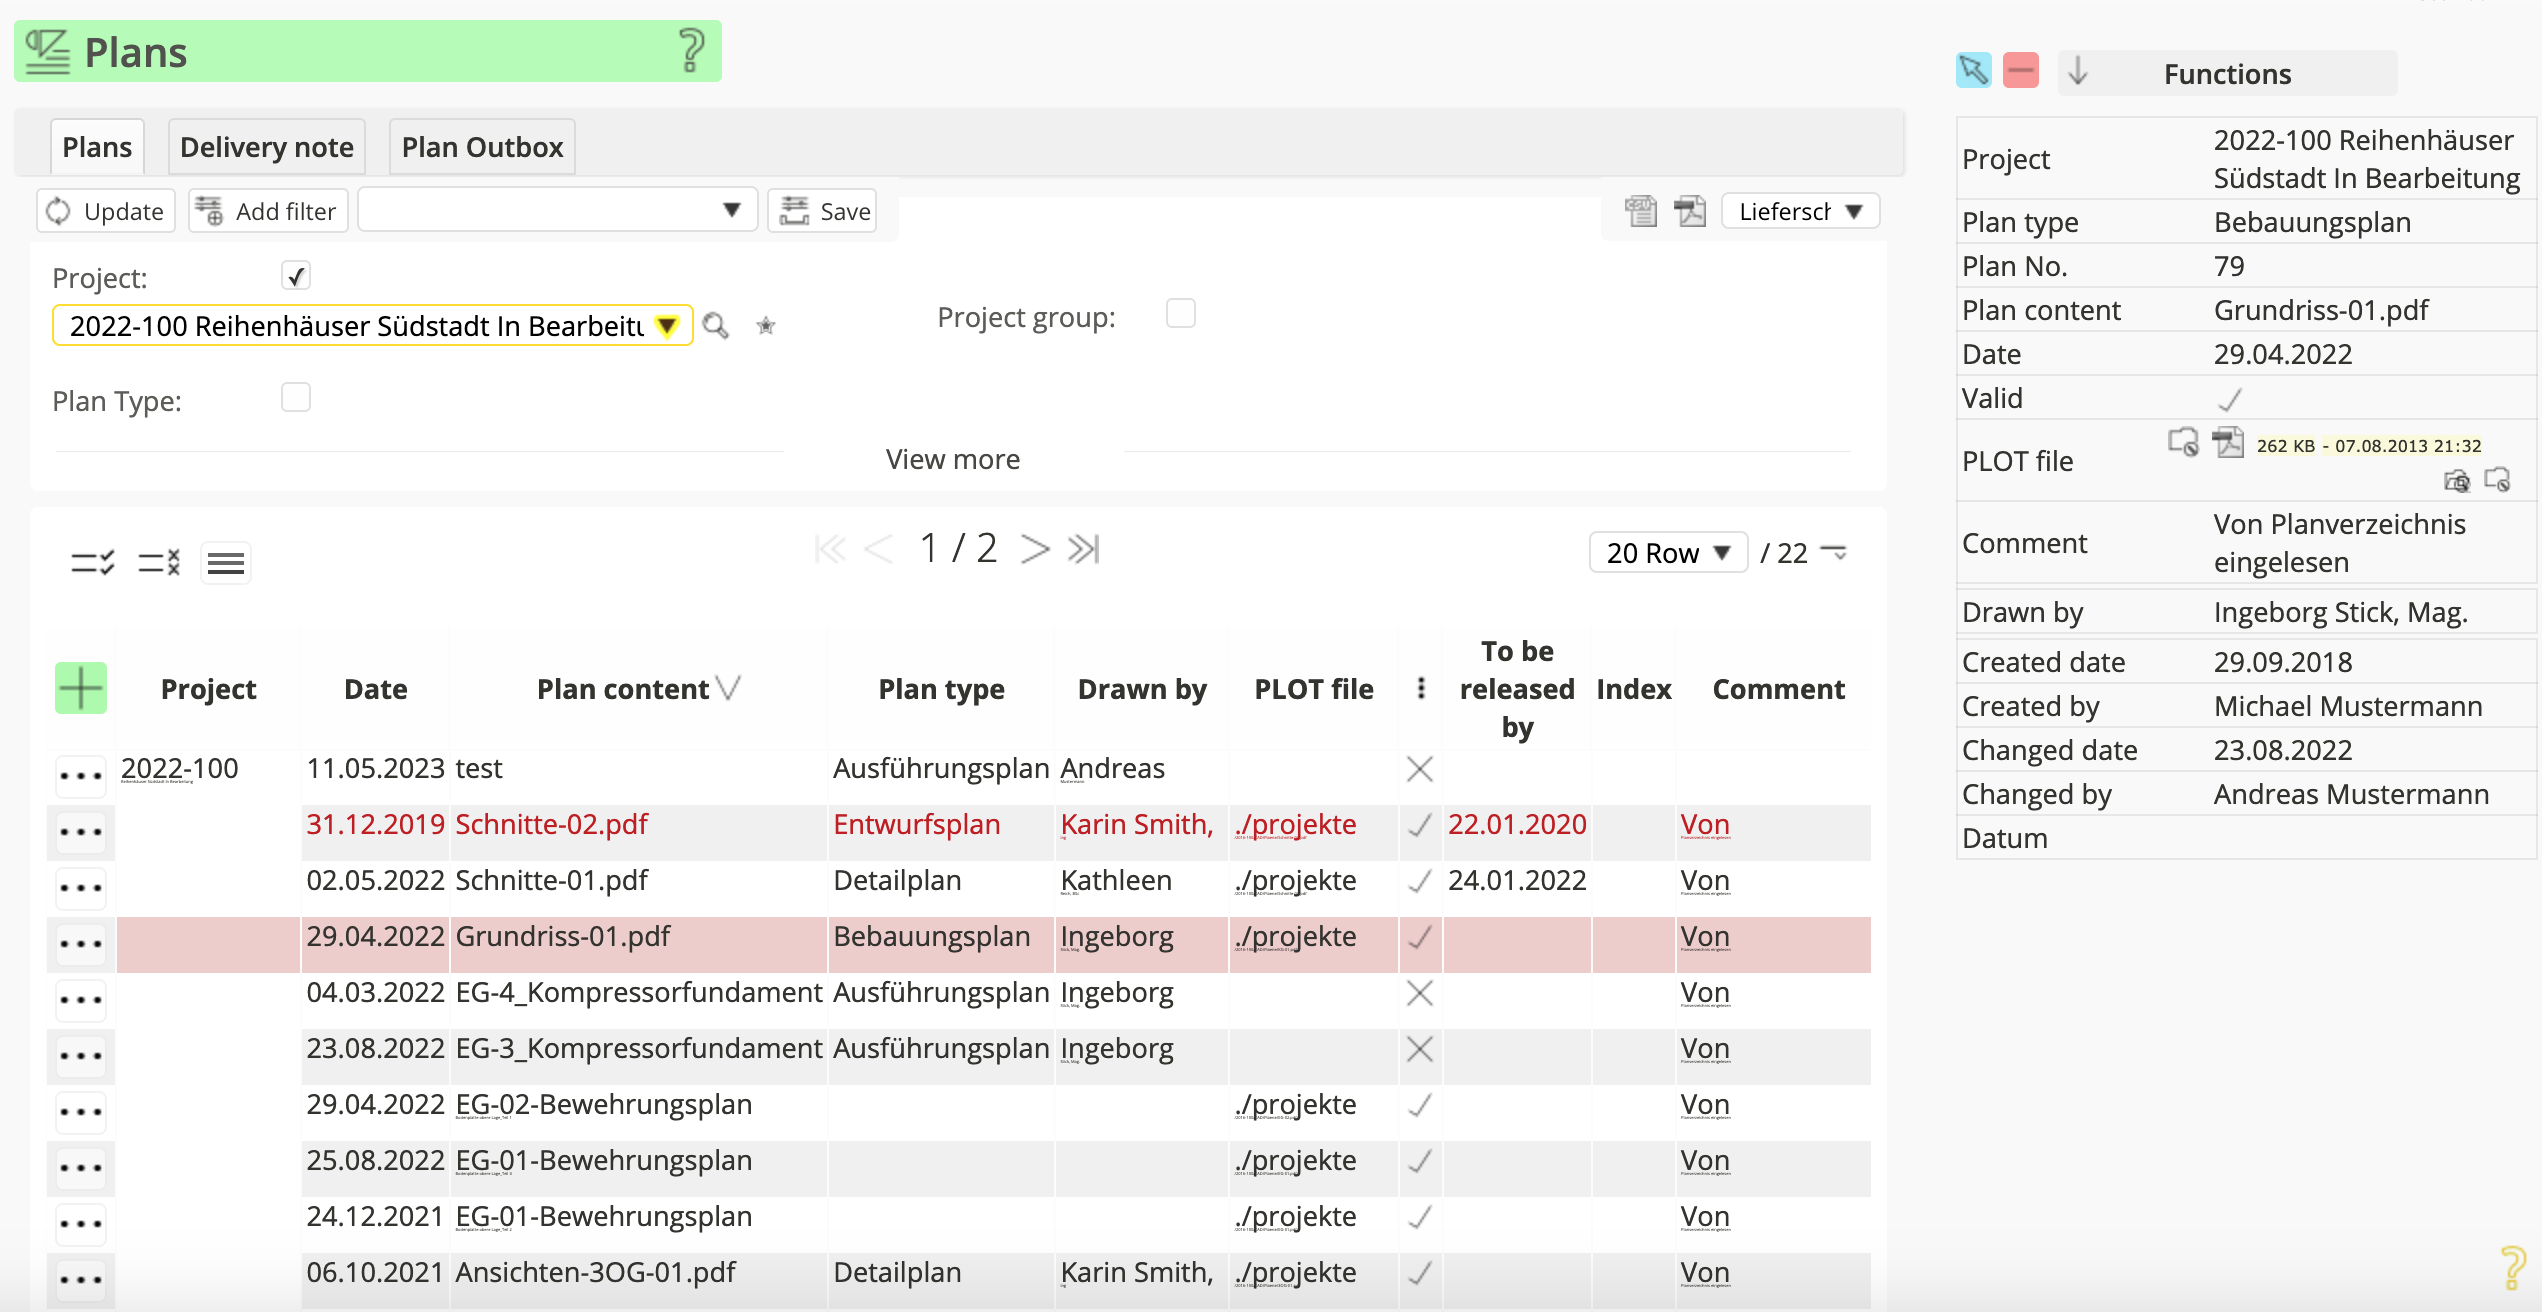Click the red minus icon near Functions
Image resolution: width=2542 pixels, height=1312 pixels.
pos(2020,71)
